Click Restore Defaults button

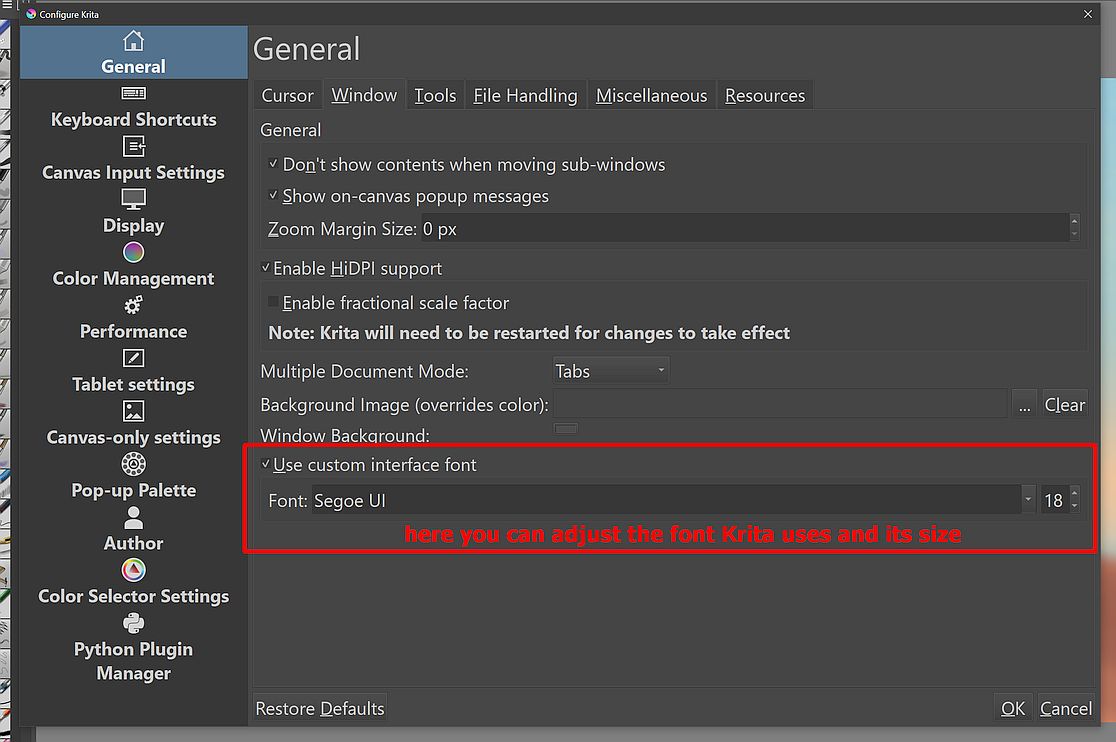[320, 708]
